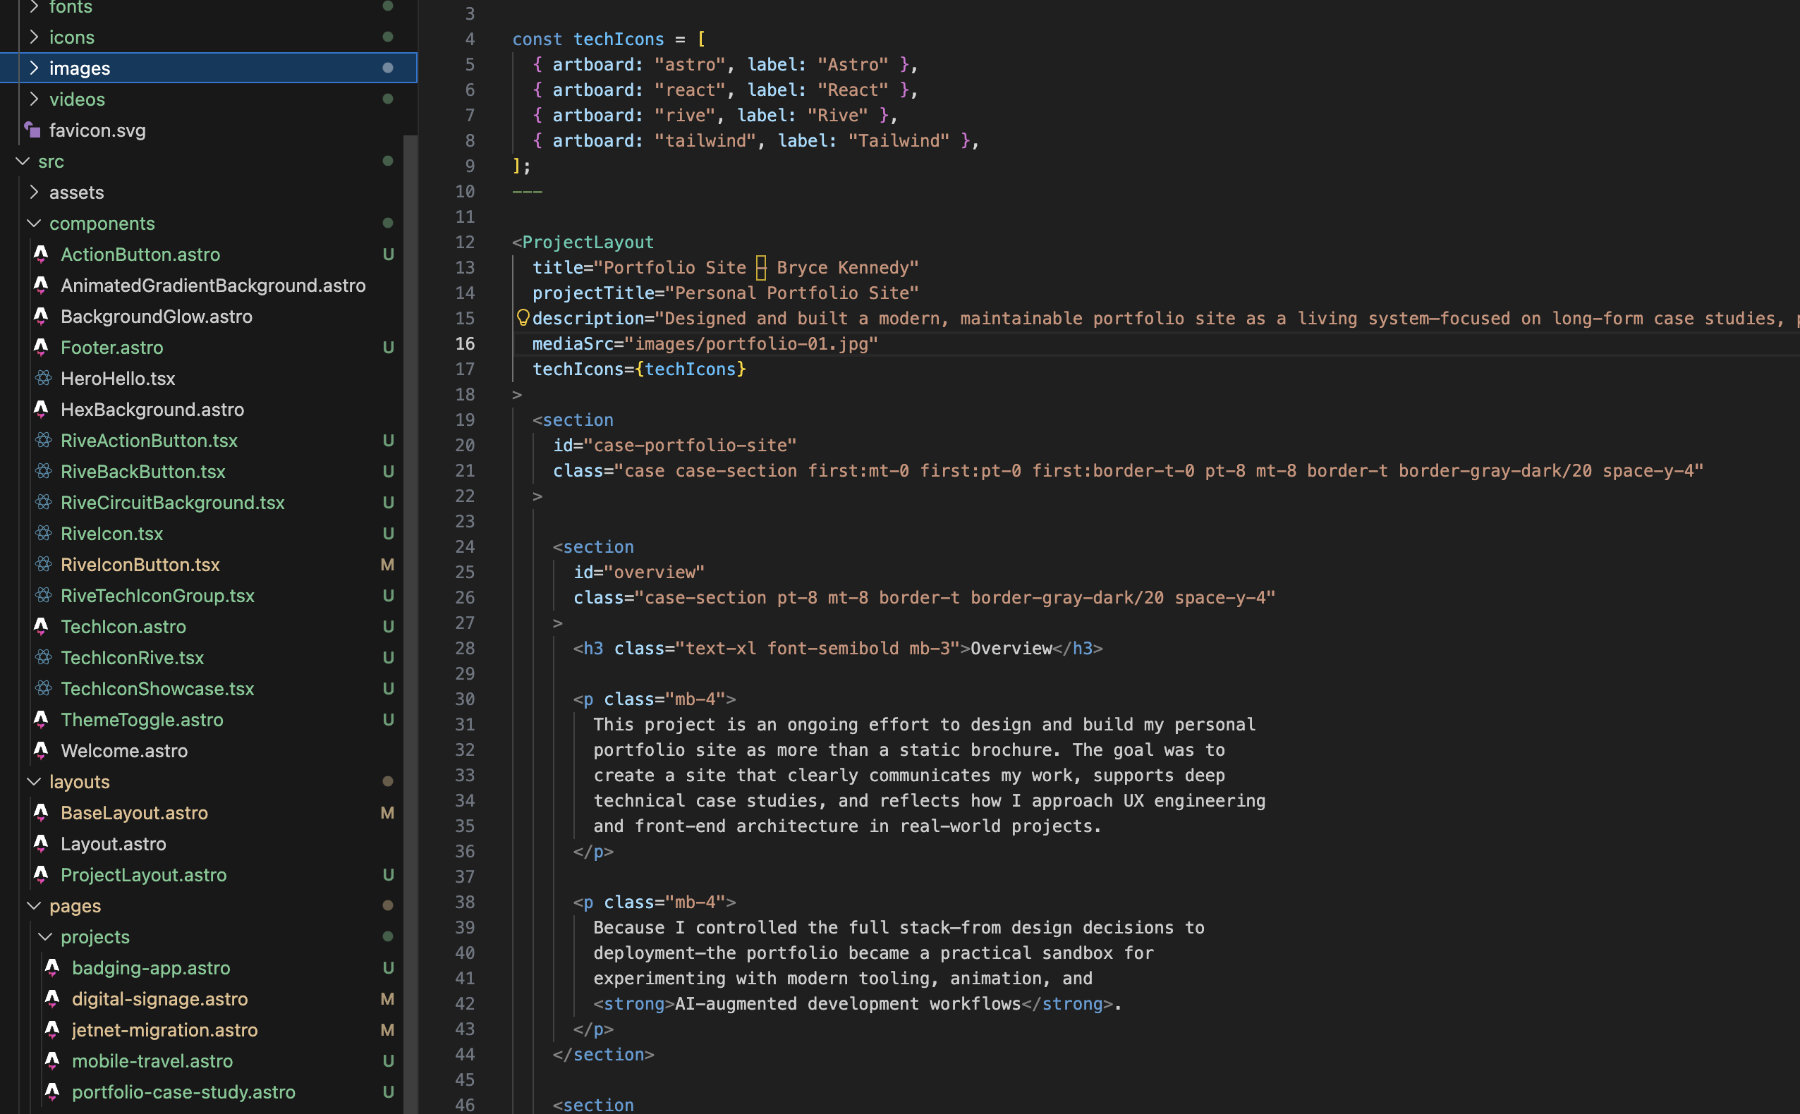
Task: Click the Astro icon next to Welcome.astro
Action: click(x=41, y=750)
